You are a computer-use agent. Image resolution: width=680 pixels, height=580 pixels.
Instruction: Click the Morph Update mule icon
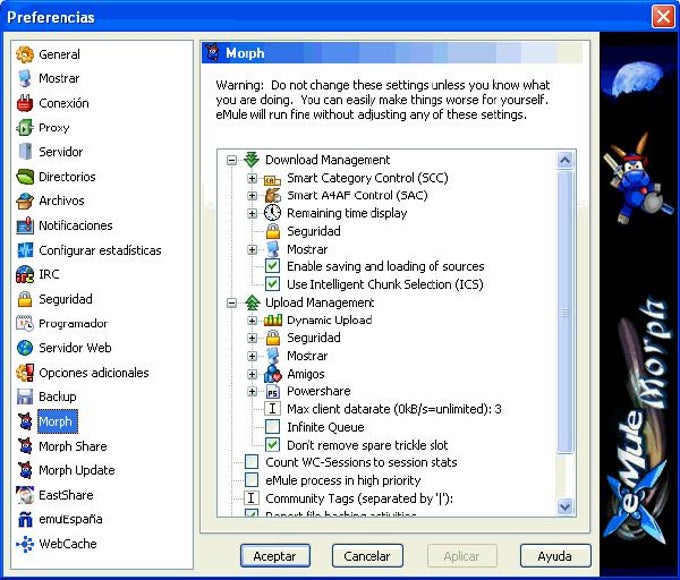tap(25, 470)
